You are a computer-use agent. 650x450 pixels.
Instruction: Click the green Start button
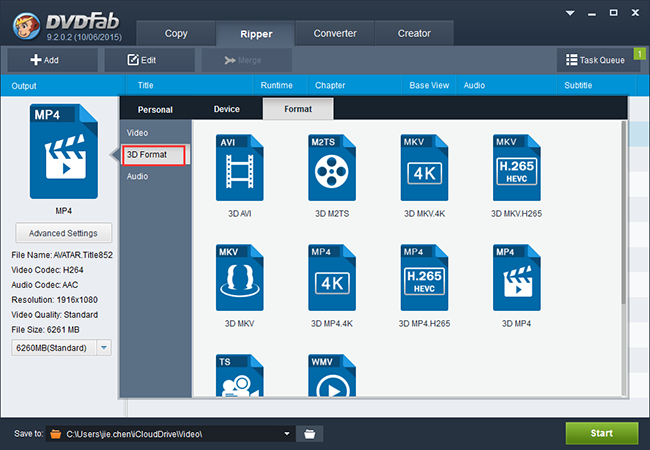(602, 433)
